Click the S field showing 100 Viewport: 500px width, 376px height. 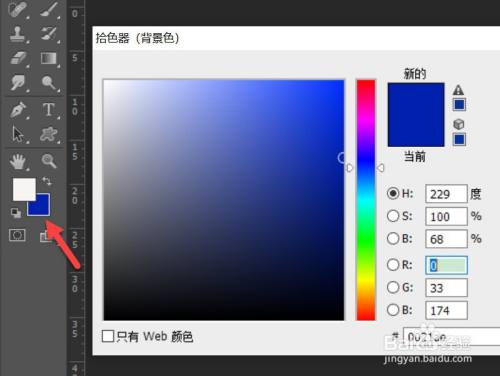coord(446,216)
